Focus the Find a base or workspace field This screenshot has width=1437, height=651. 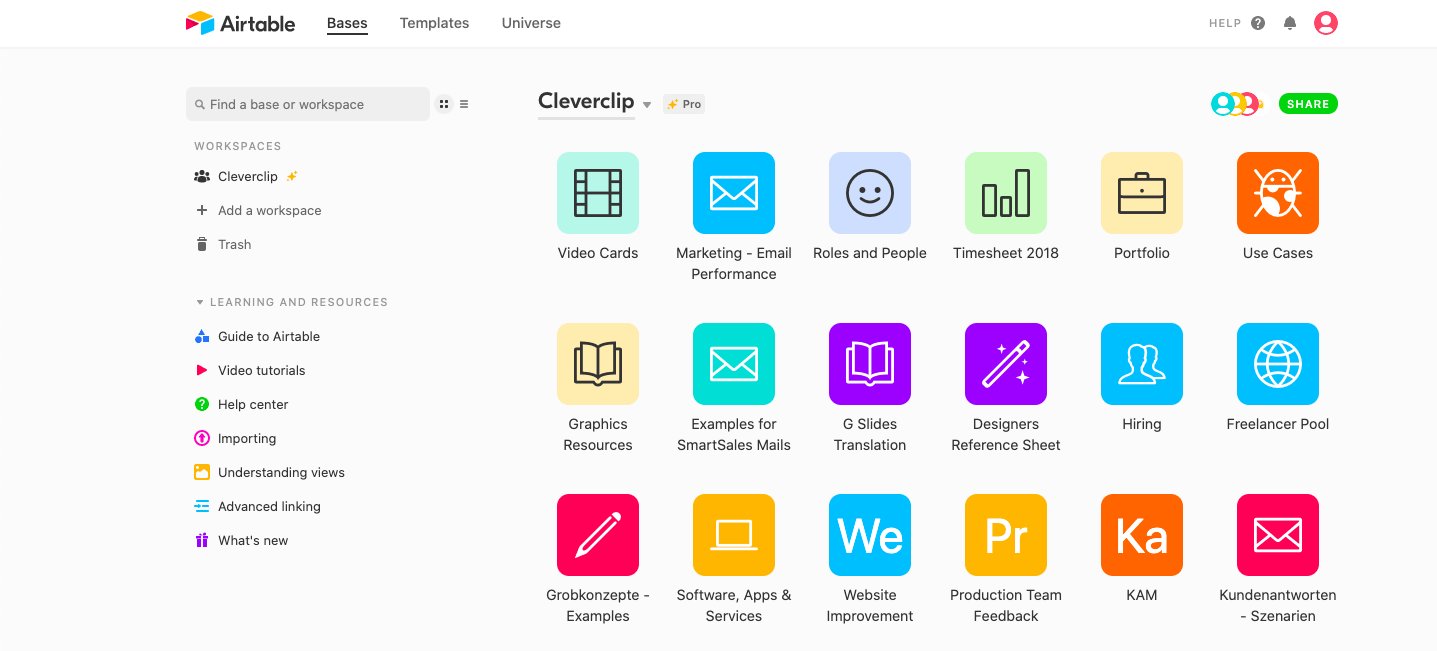point(308,104)
